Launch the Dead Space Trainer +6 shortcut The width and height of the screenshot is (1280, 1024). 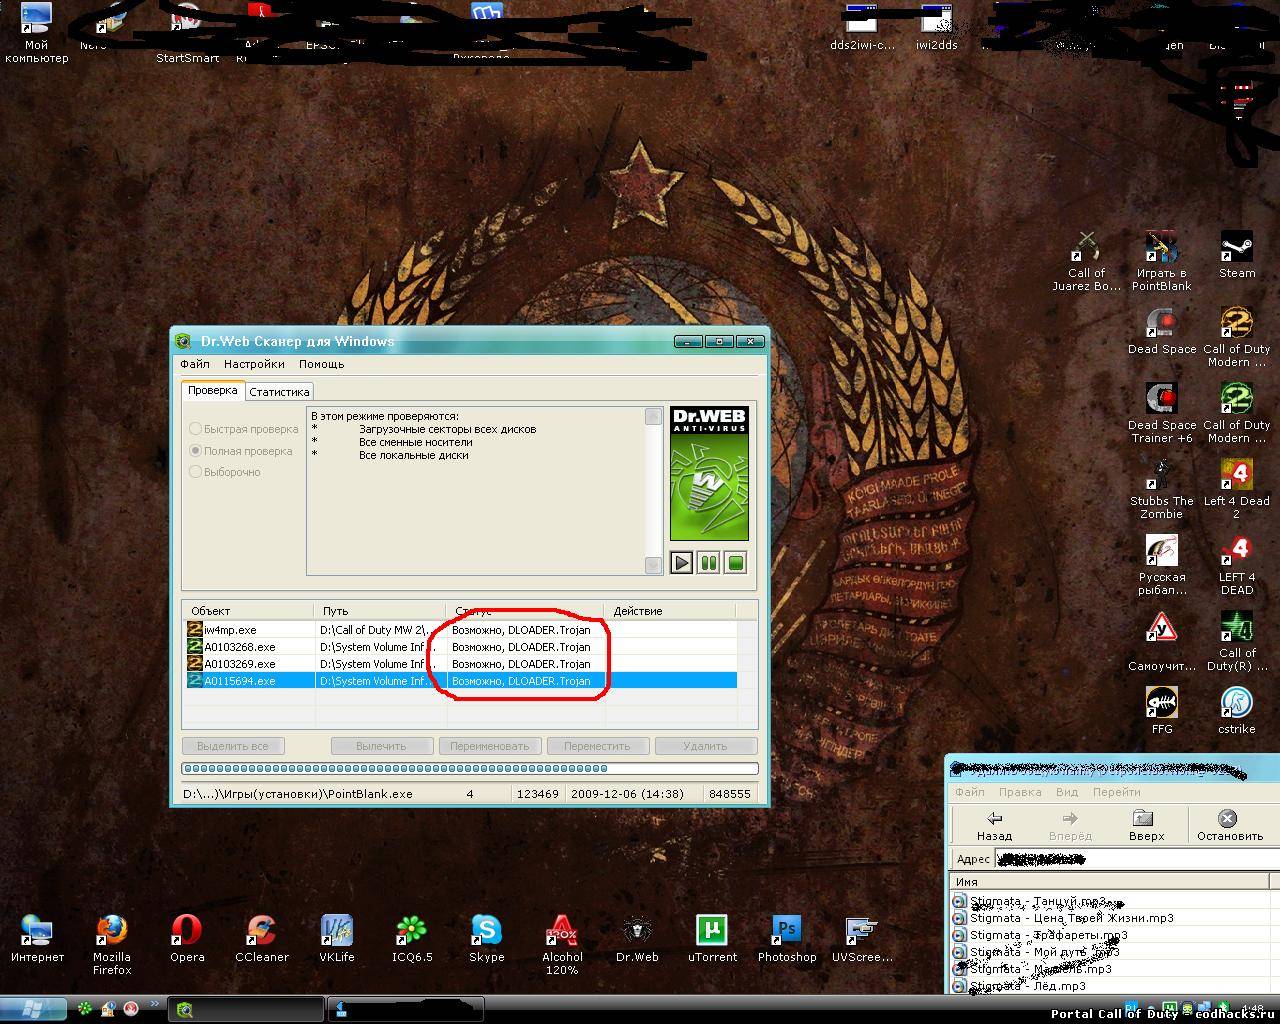point(1162,413)
